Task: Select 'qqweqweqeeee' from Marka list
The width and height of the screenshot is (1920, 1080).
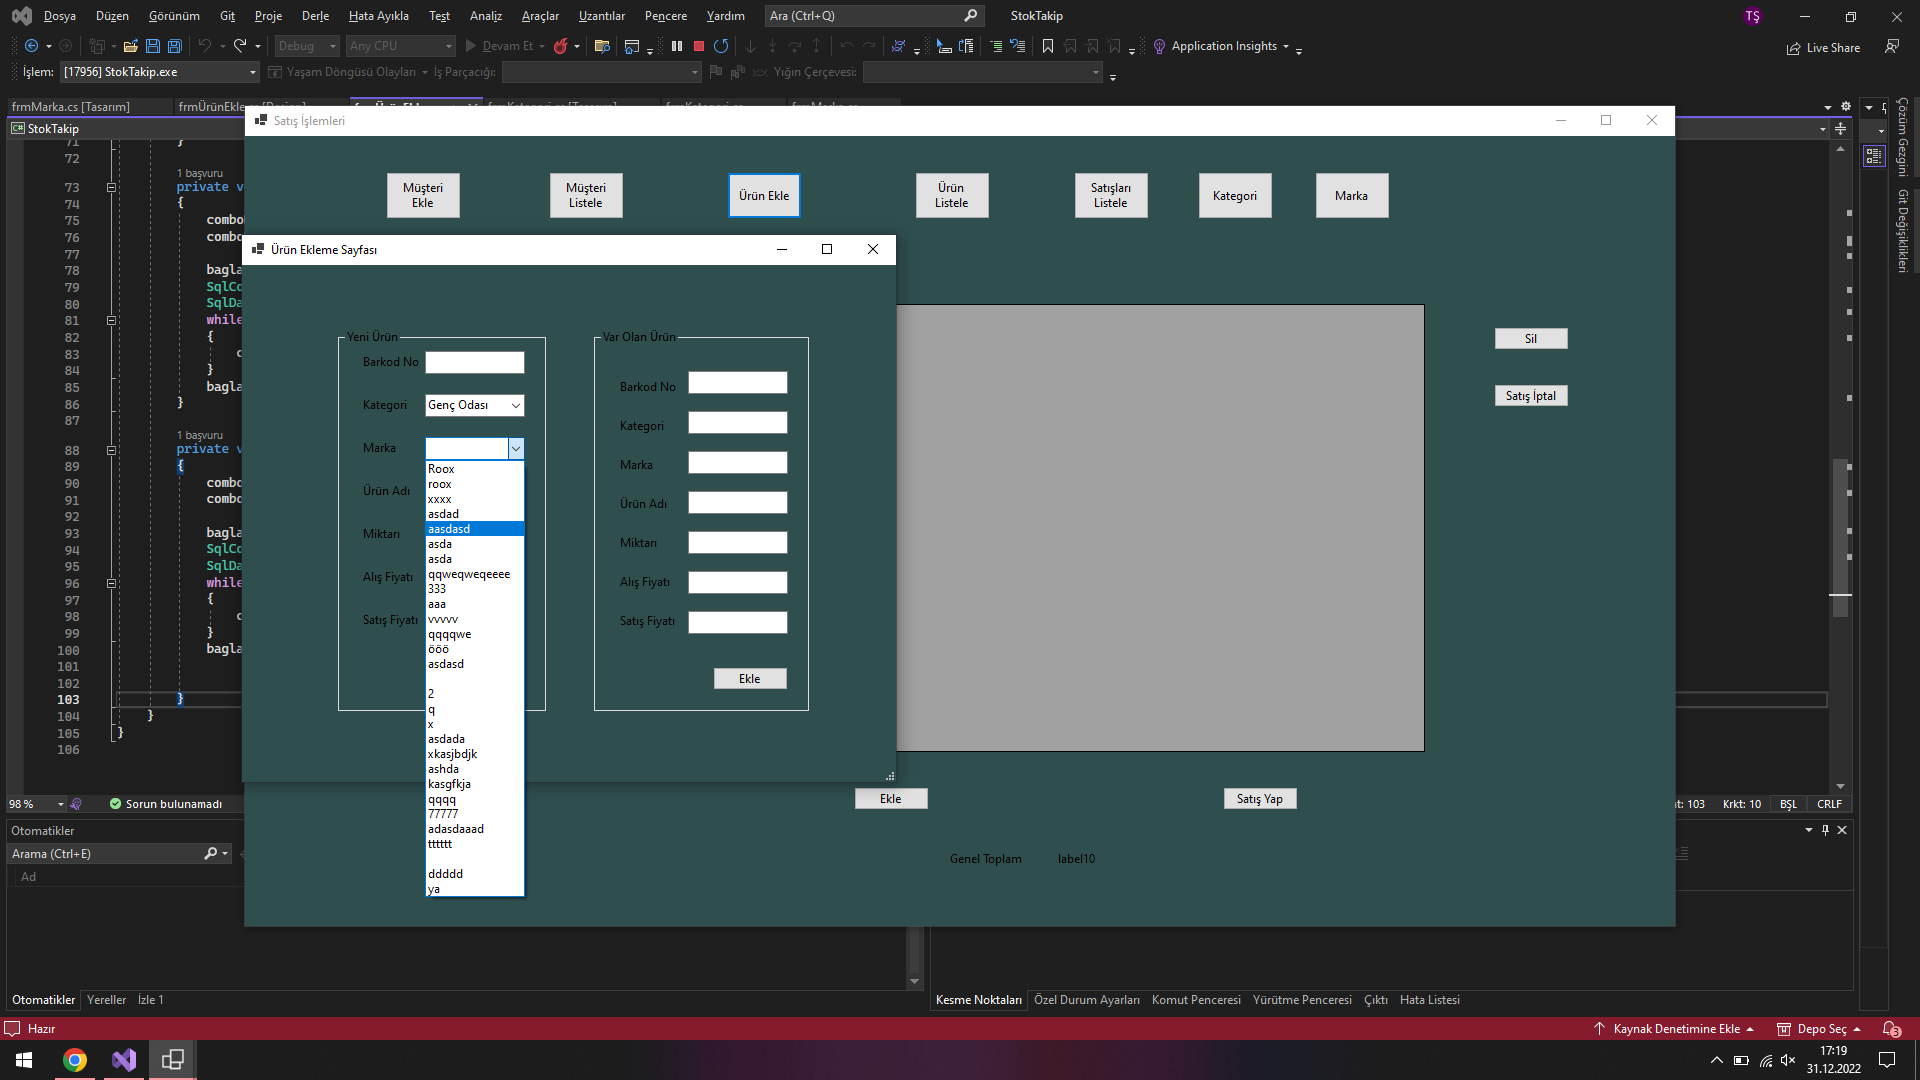Action: click(469, 574)
